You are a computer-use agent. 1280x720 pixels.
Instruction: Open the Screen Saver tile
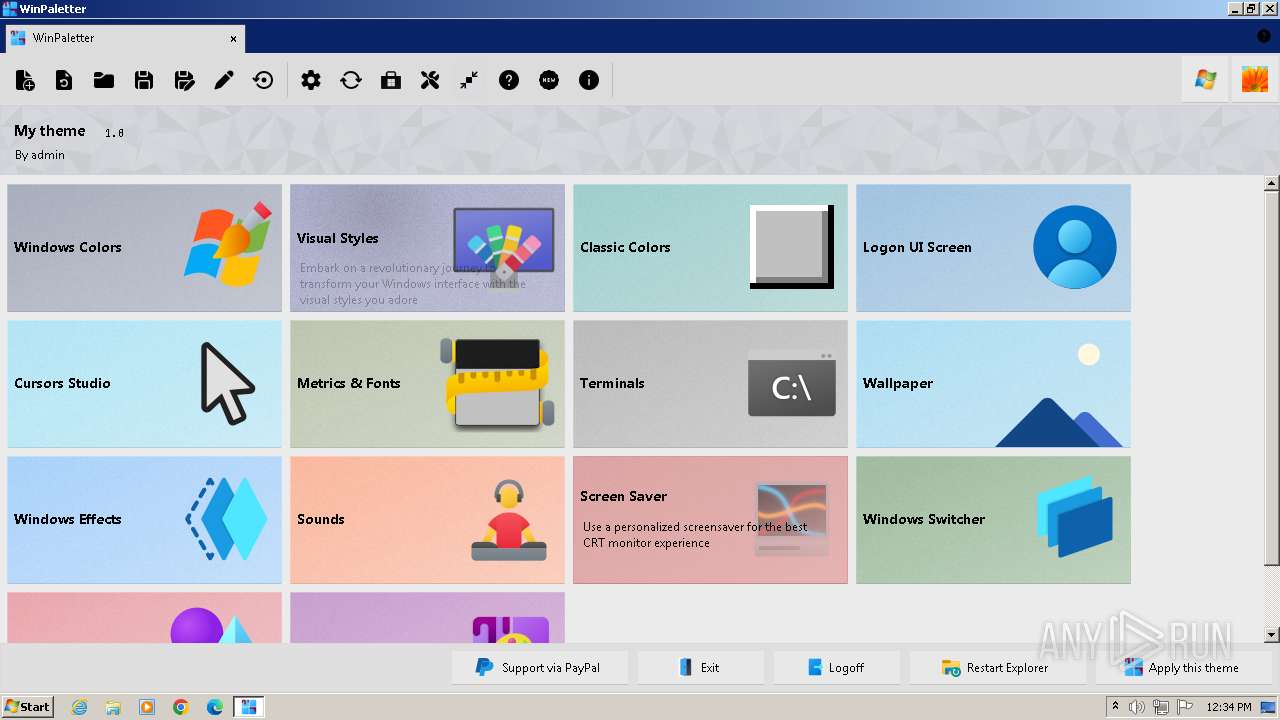(710, 520)
